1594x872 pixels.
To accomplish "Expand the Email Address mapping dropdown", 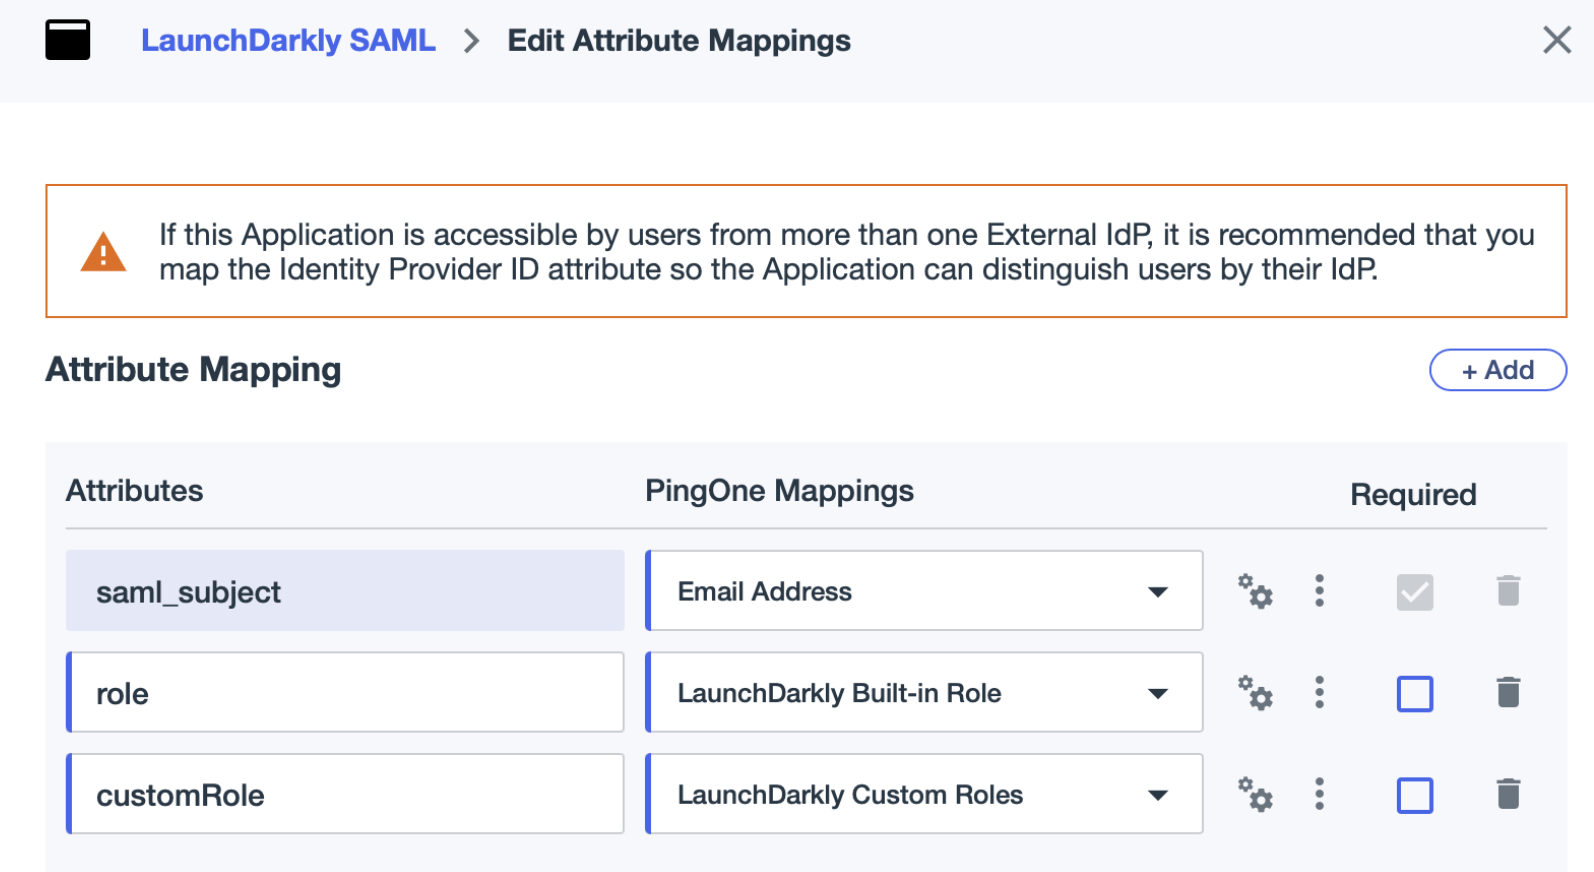I will point(1157,592).
